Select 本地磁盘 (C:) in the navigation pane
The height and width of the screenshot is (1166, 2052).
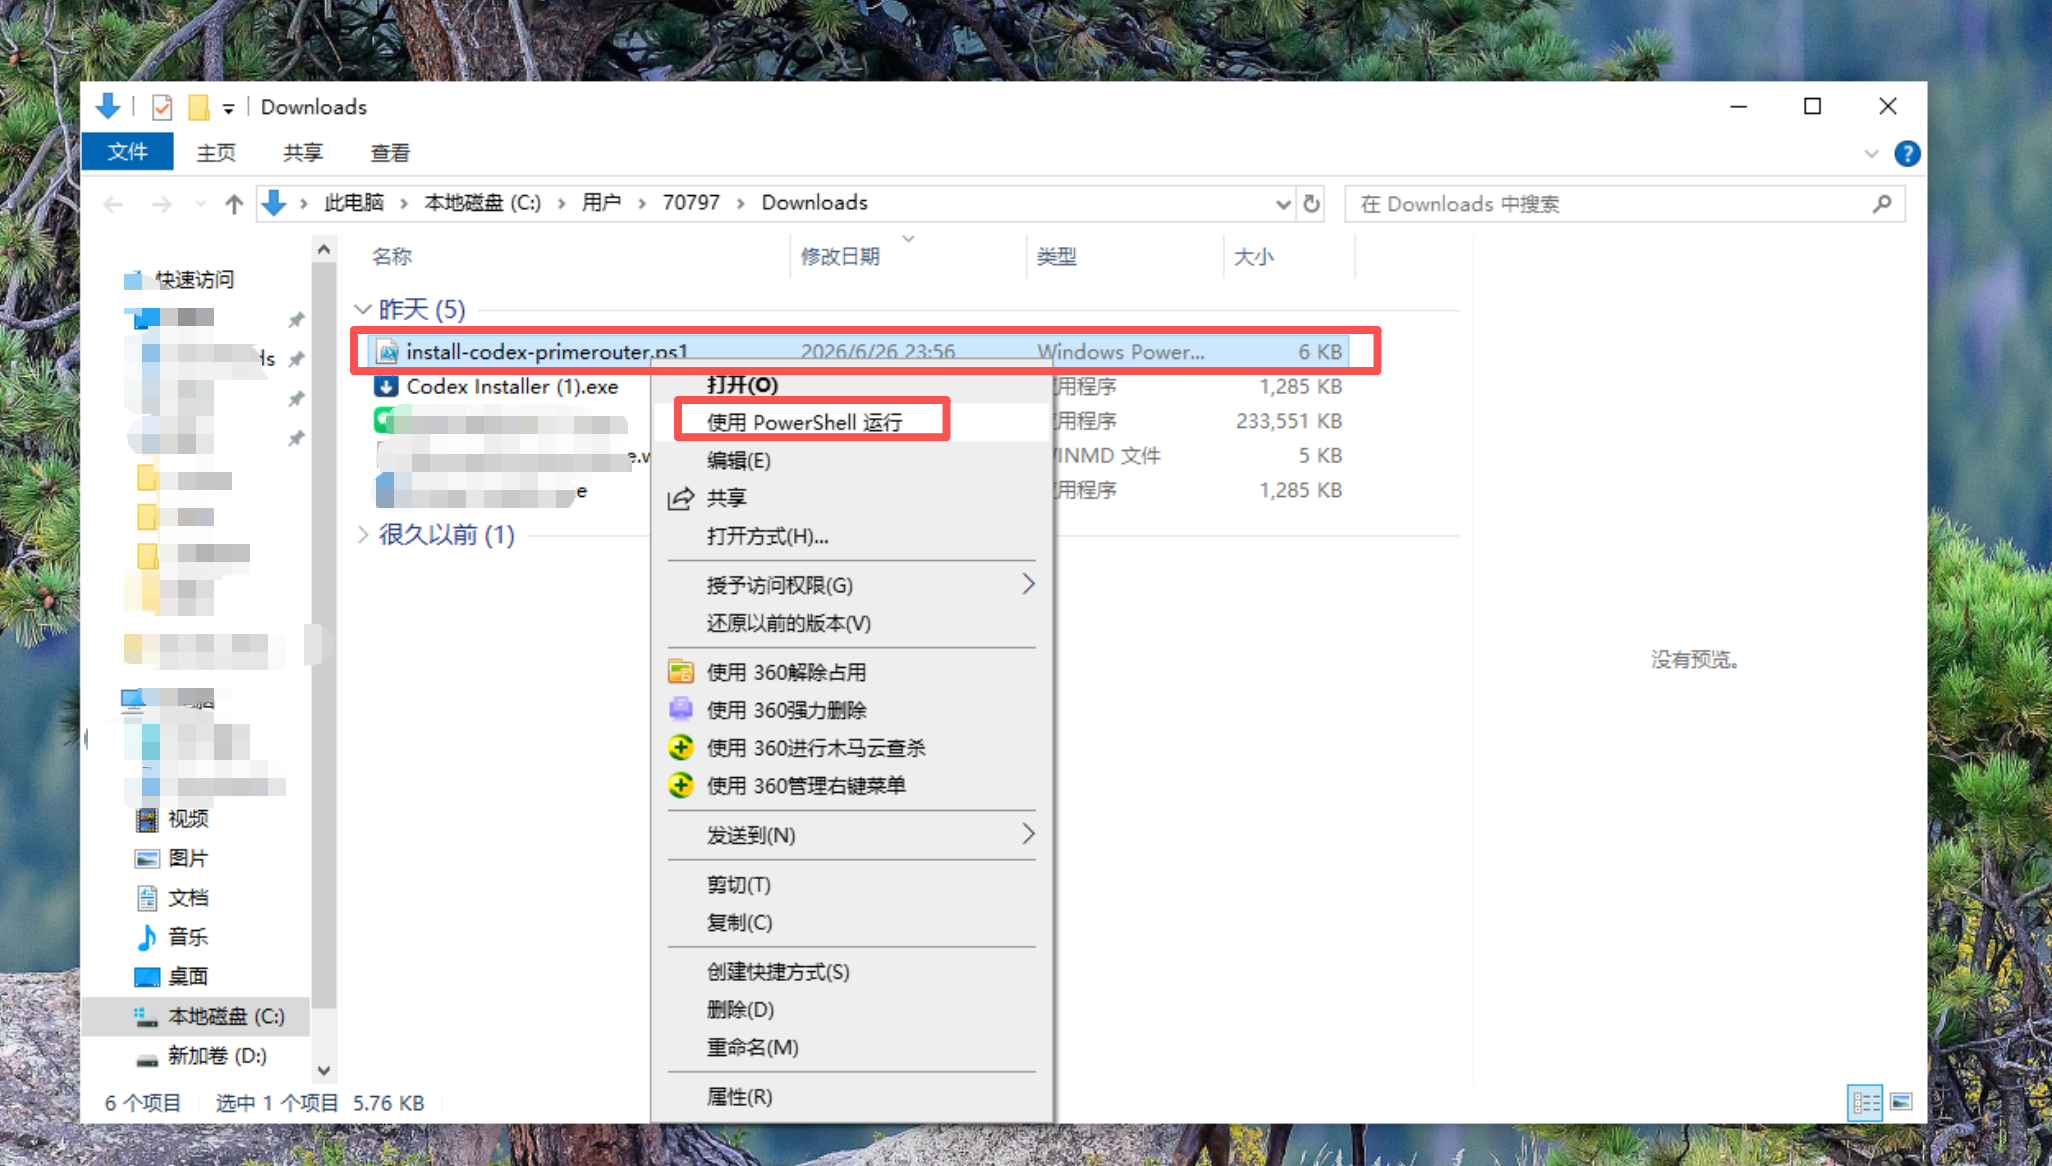[197, 1016]
